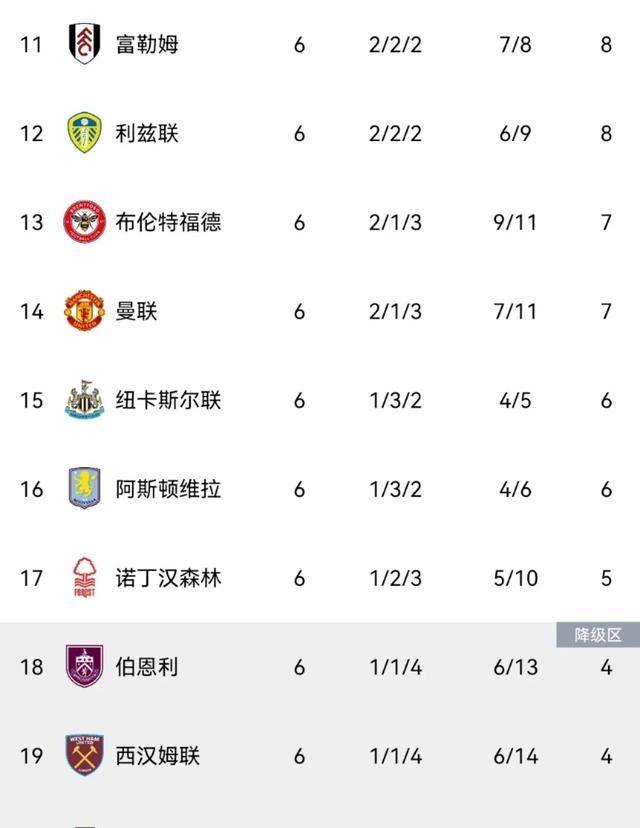The height and width of the screenshot is (828, 640).
Task: Open the 富勒姆 team name
Action: [147, 45]
